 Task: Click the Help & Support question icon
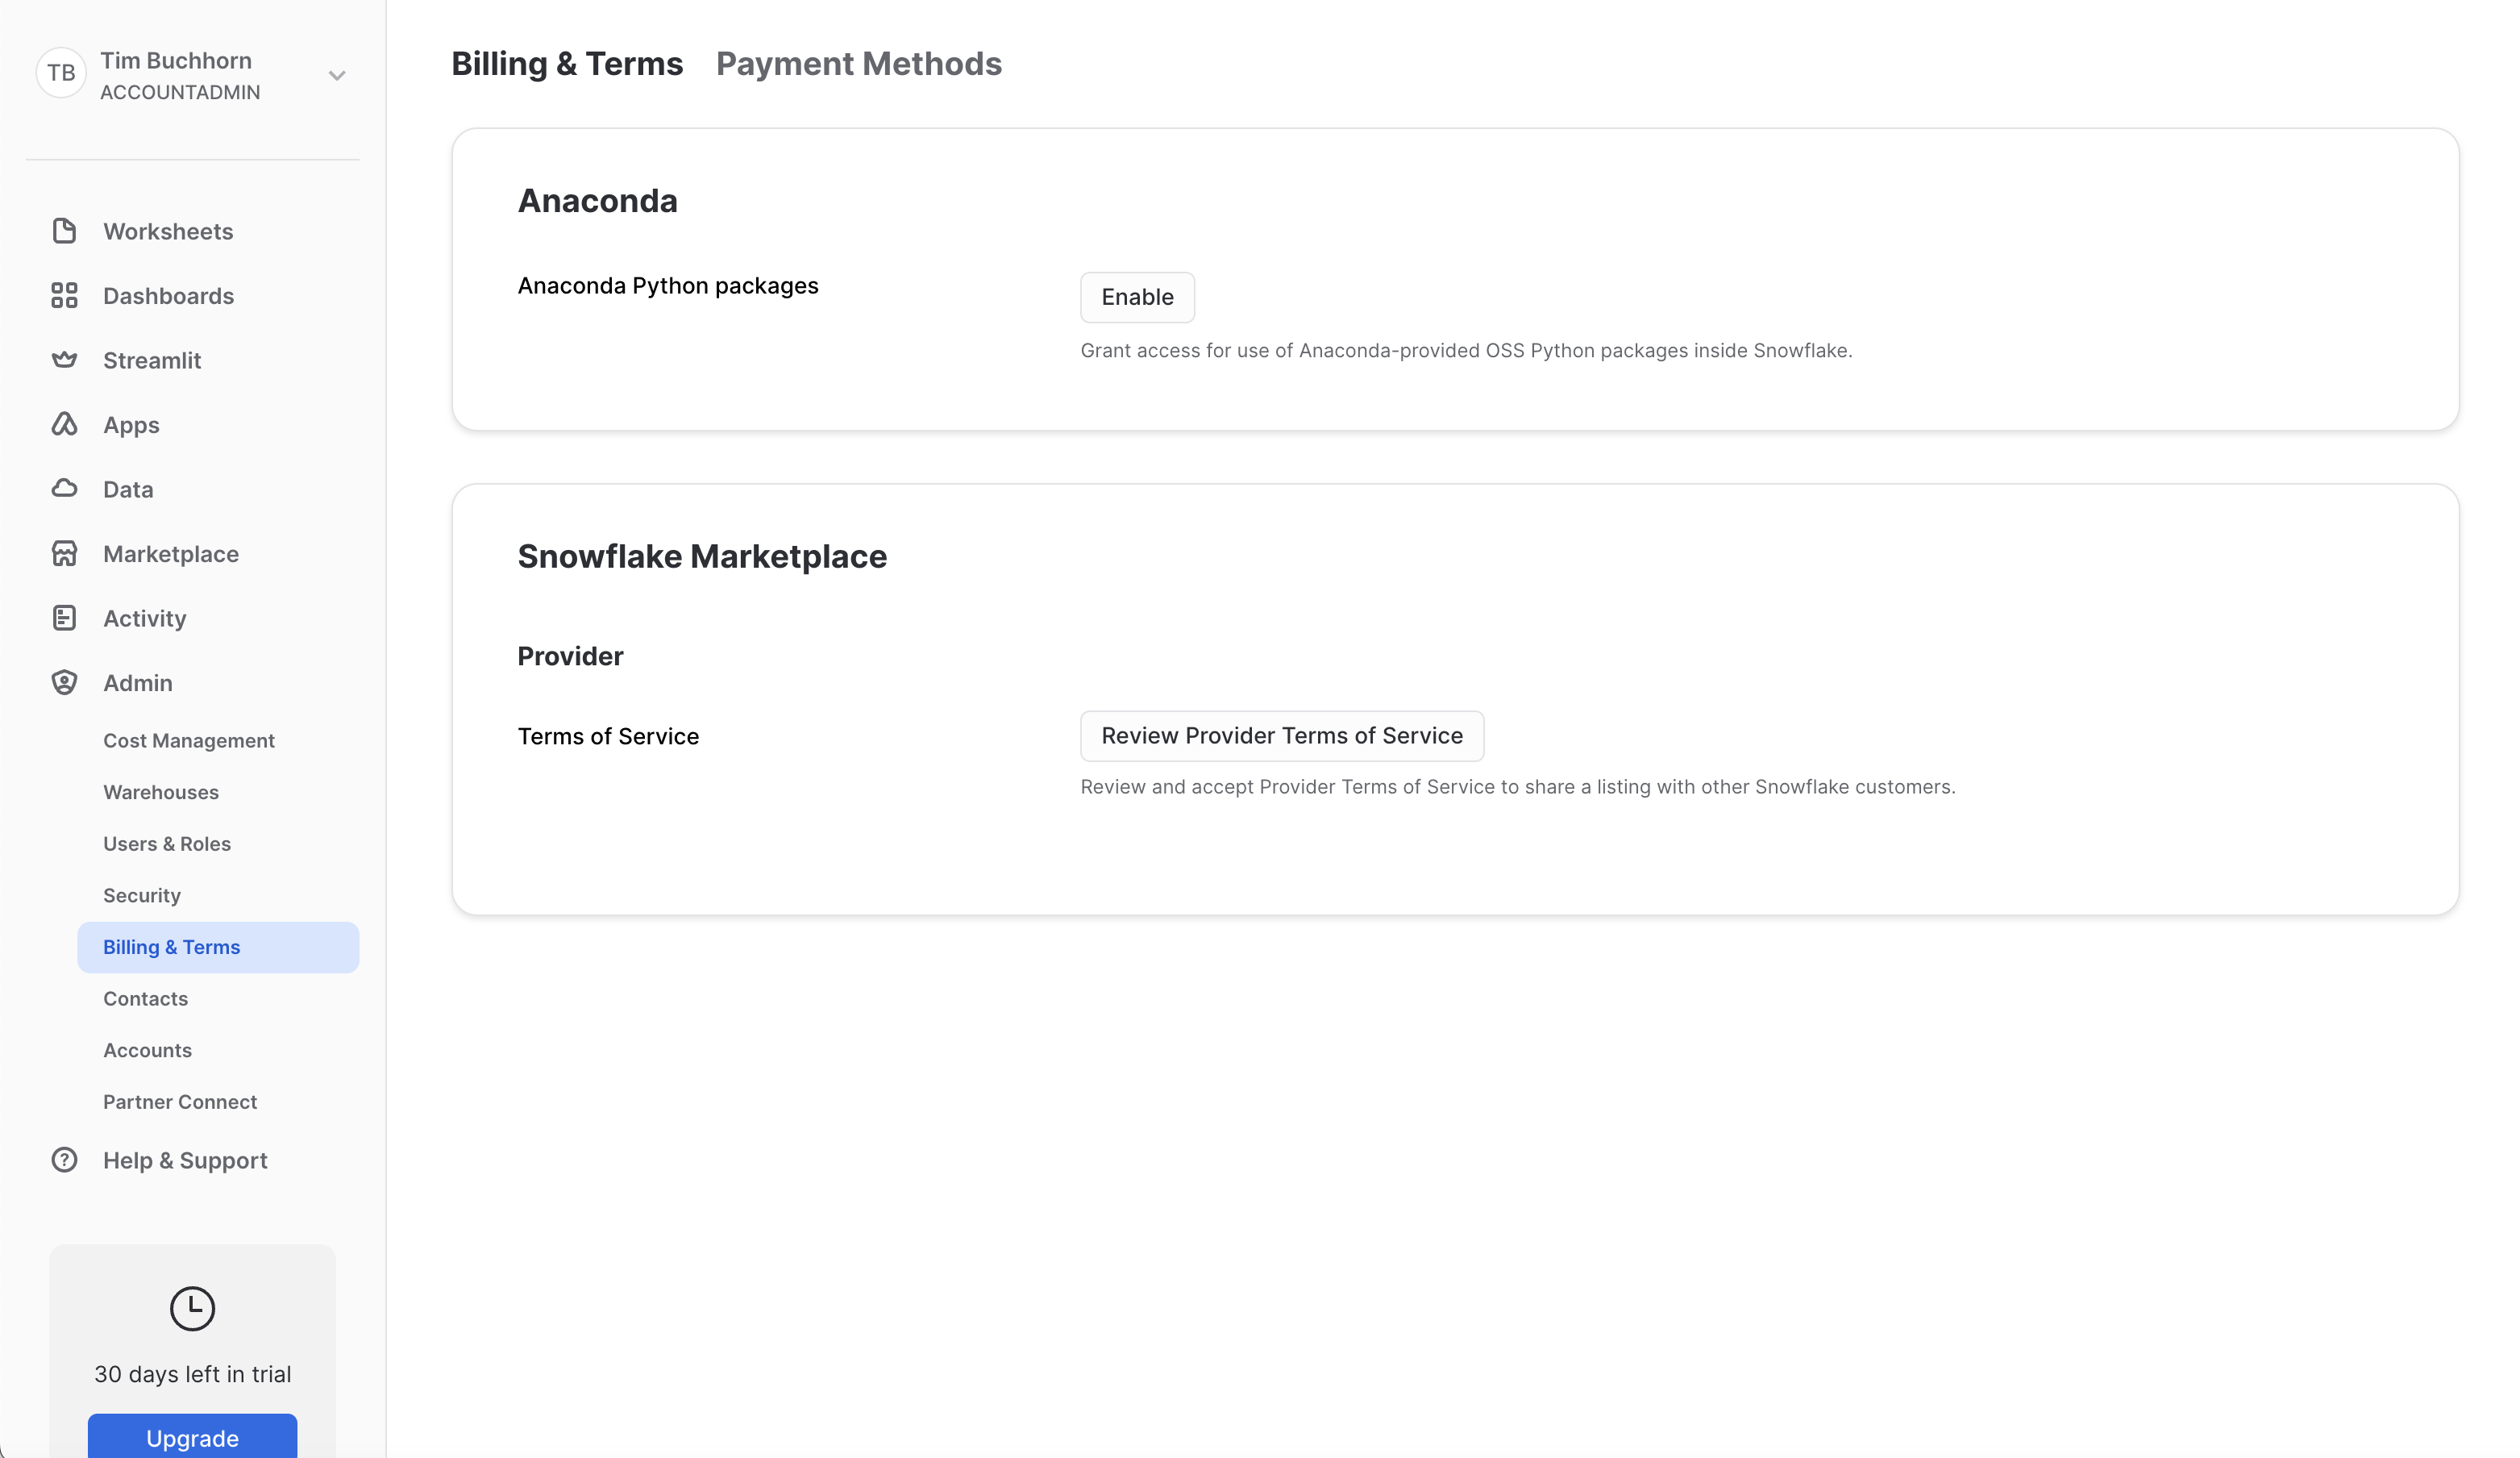click(x=64, y=1160)
